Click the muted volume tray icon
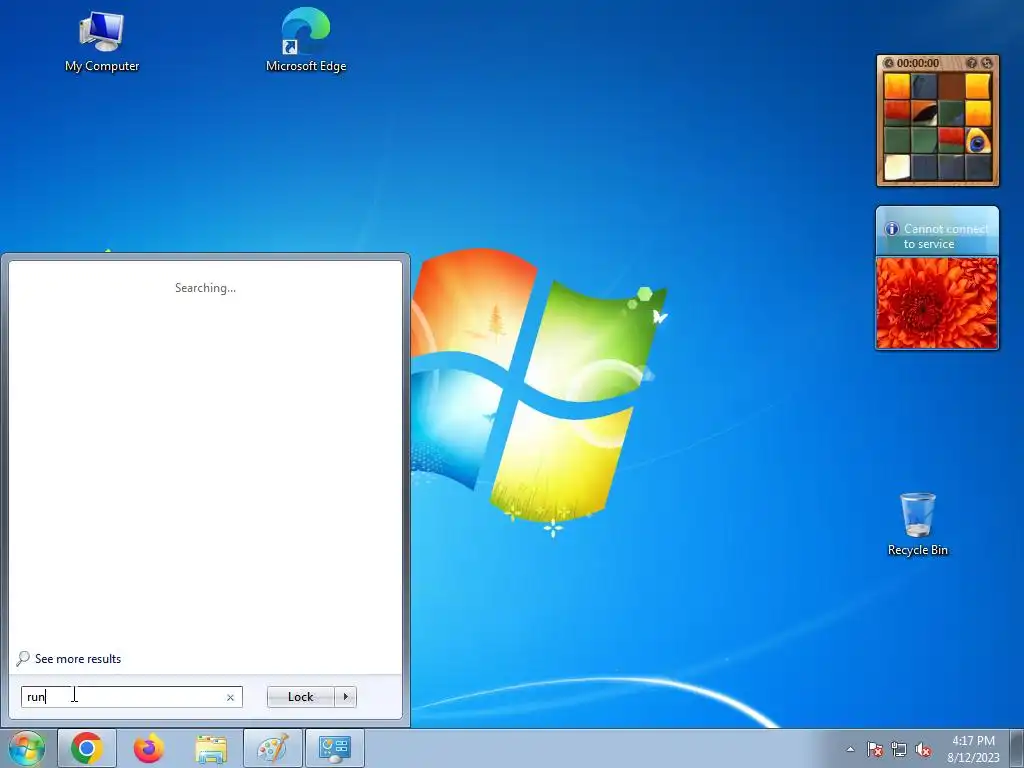The width and height of the screenshot is (1024, 768). pyautogui.click(x=923, y=749)
